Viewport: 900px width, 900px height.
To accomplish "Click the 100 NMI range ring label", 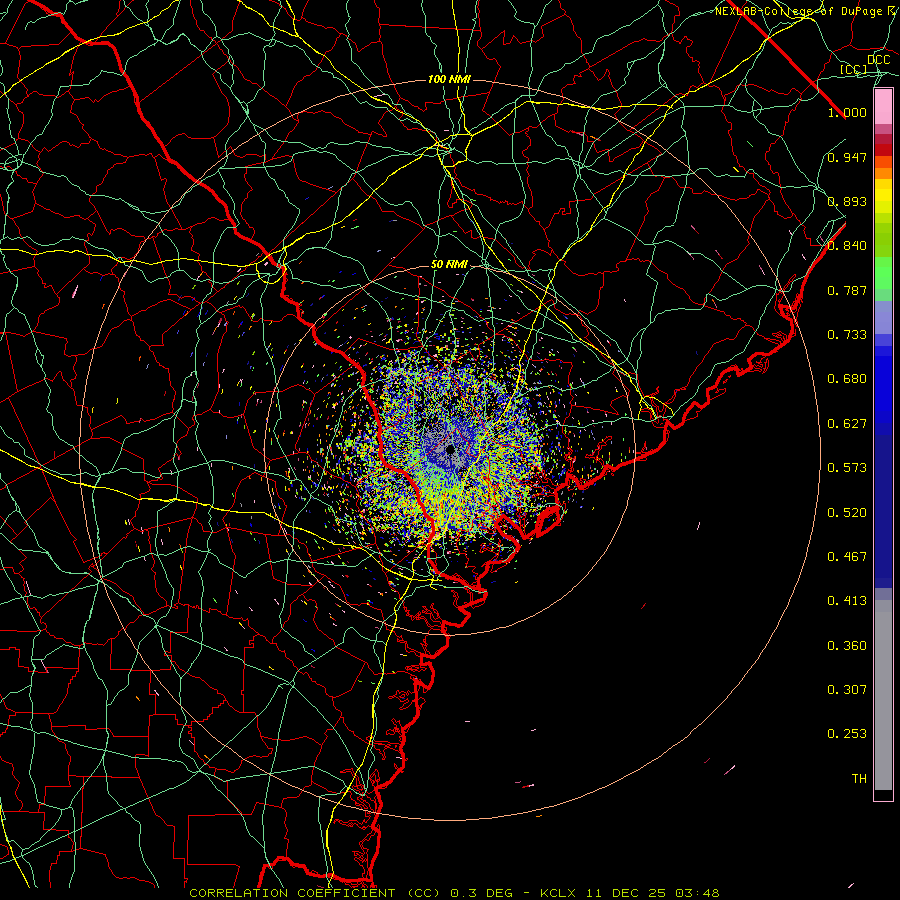I will tap(449, 79).
